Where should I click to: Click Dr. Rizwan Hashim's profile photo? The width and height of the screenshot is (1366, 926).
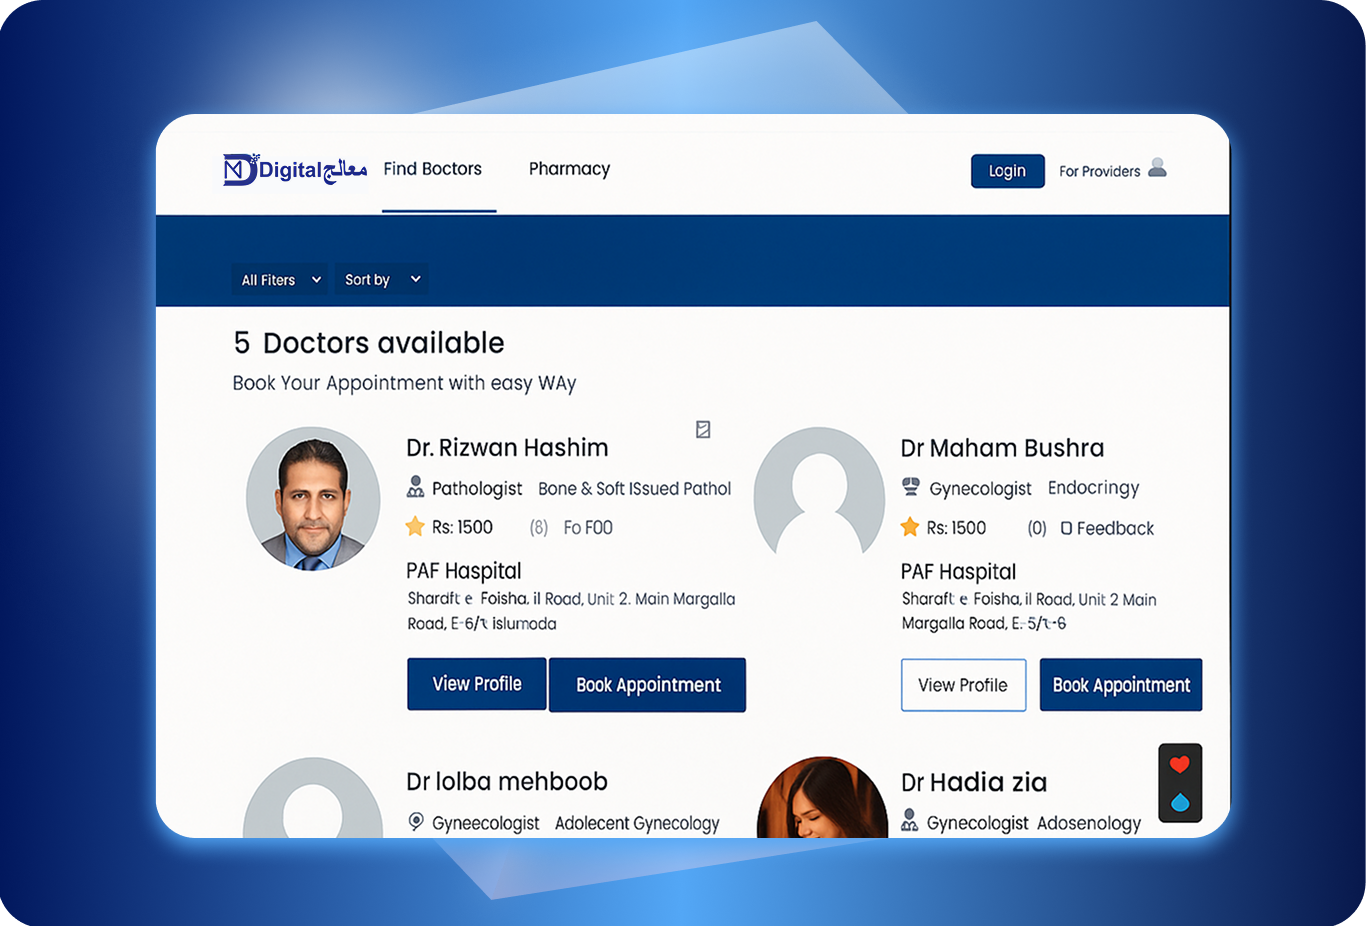click(x=313, y=499)
